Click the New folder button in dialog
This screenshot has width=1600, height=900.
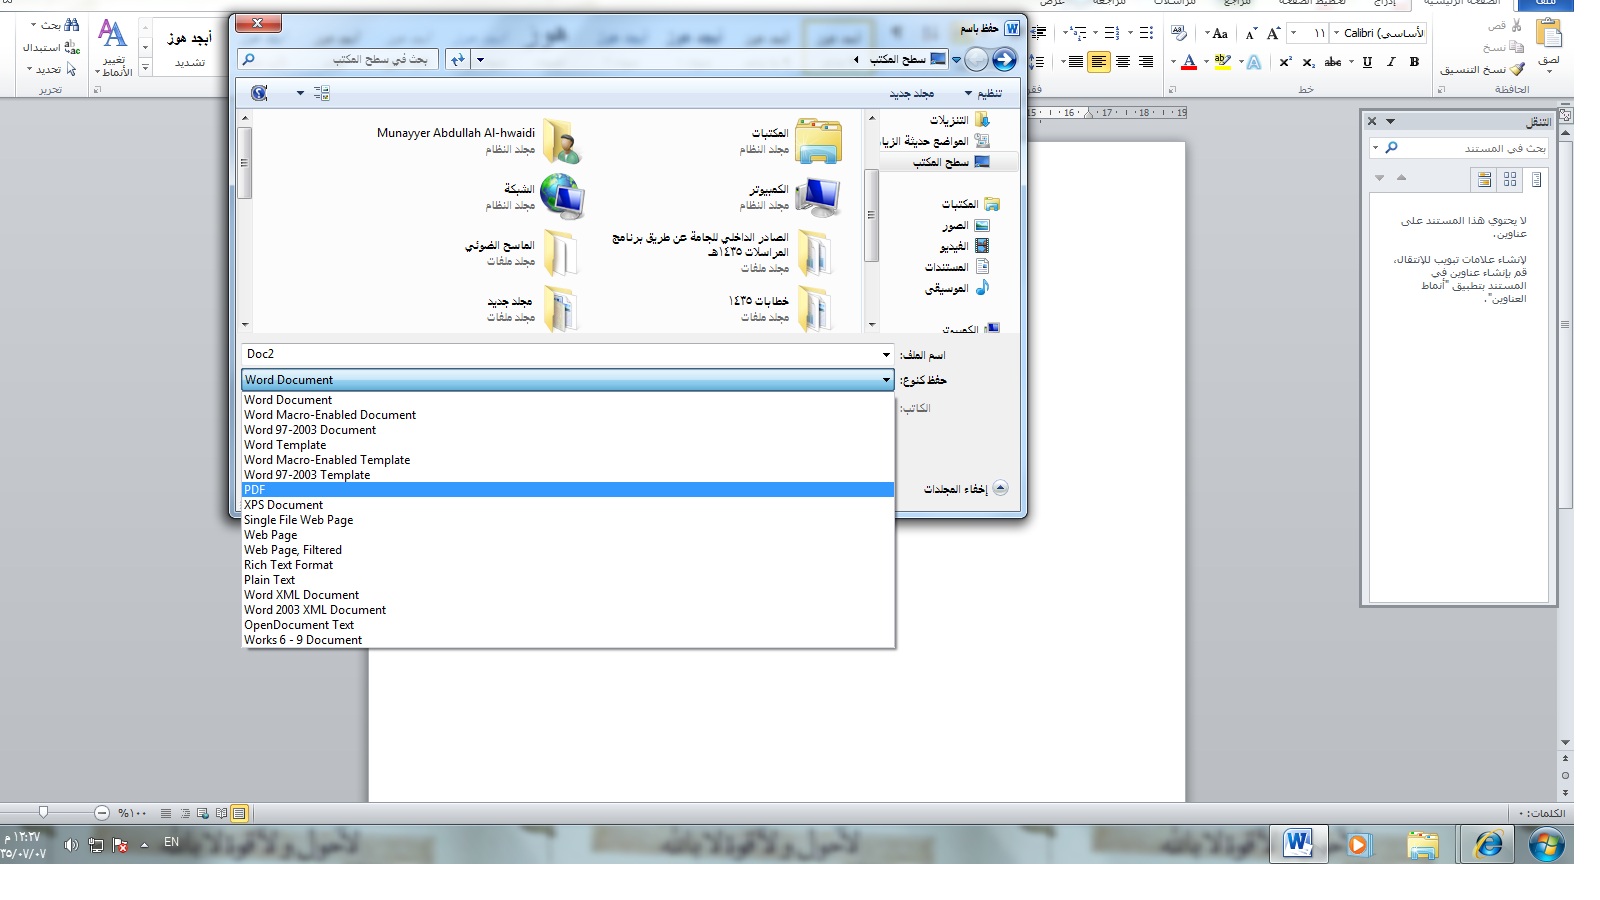pyautogui.click(x=912, y=93)
